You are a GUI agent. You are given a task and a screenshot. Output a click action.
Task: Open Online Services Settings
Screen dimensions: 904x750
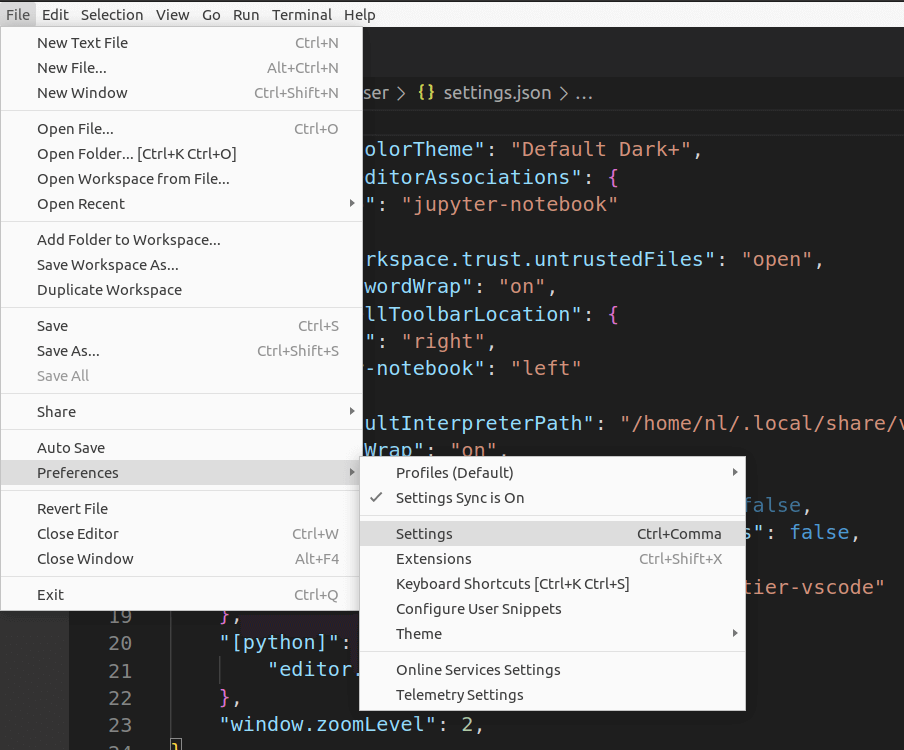pyautogui.click(x=552, y=670)
